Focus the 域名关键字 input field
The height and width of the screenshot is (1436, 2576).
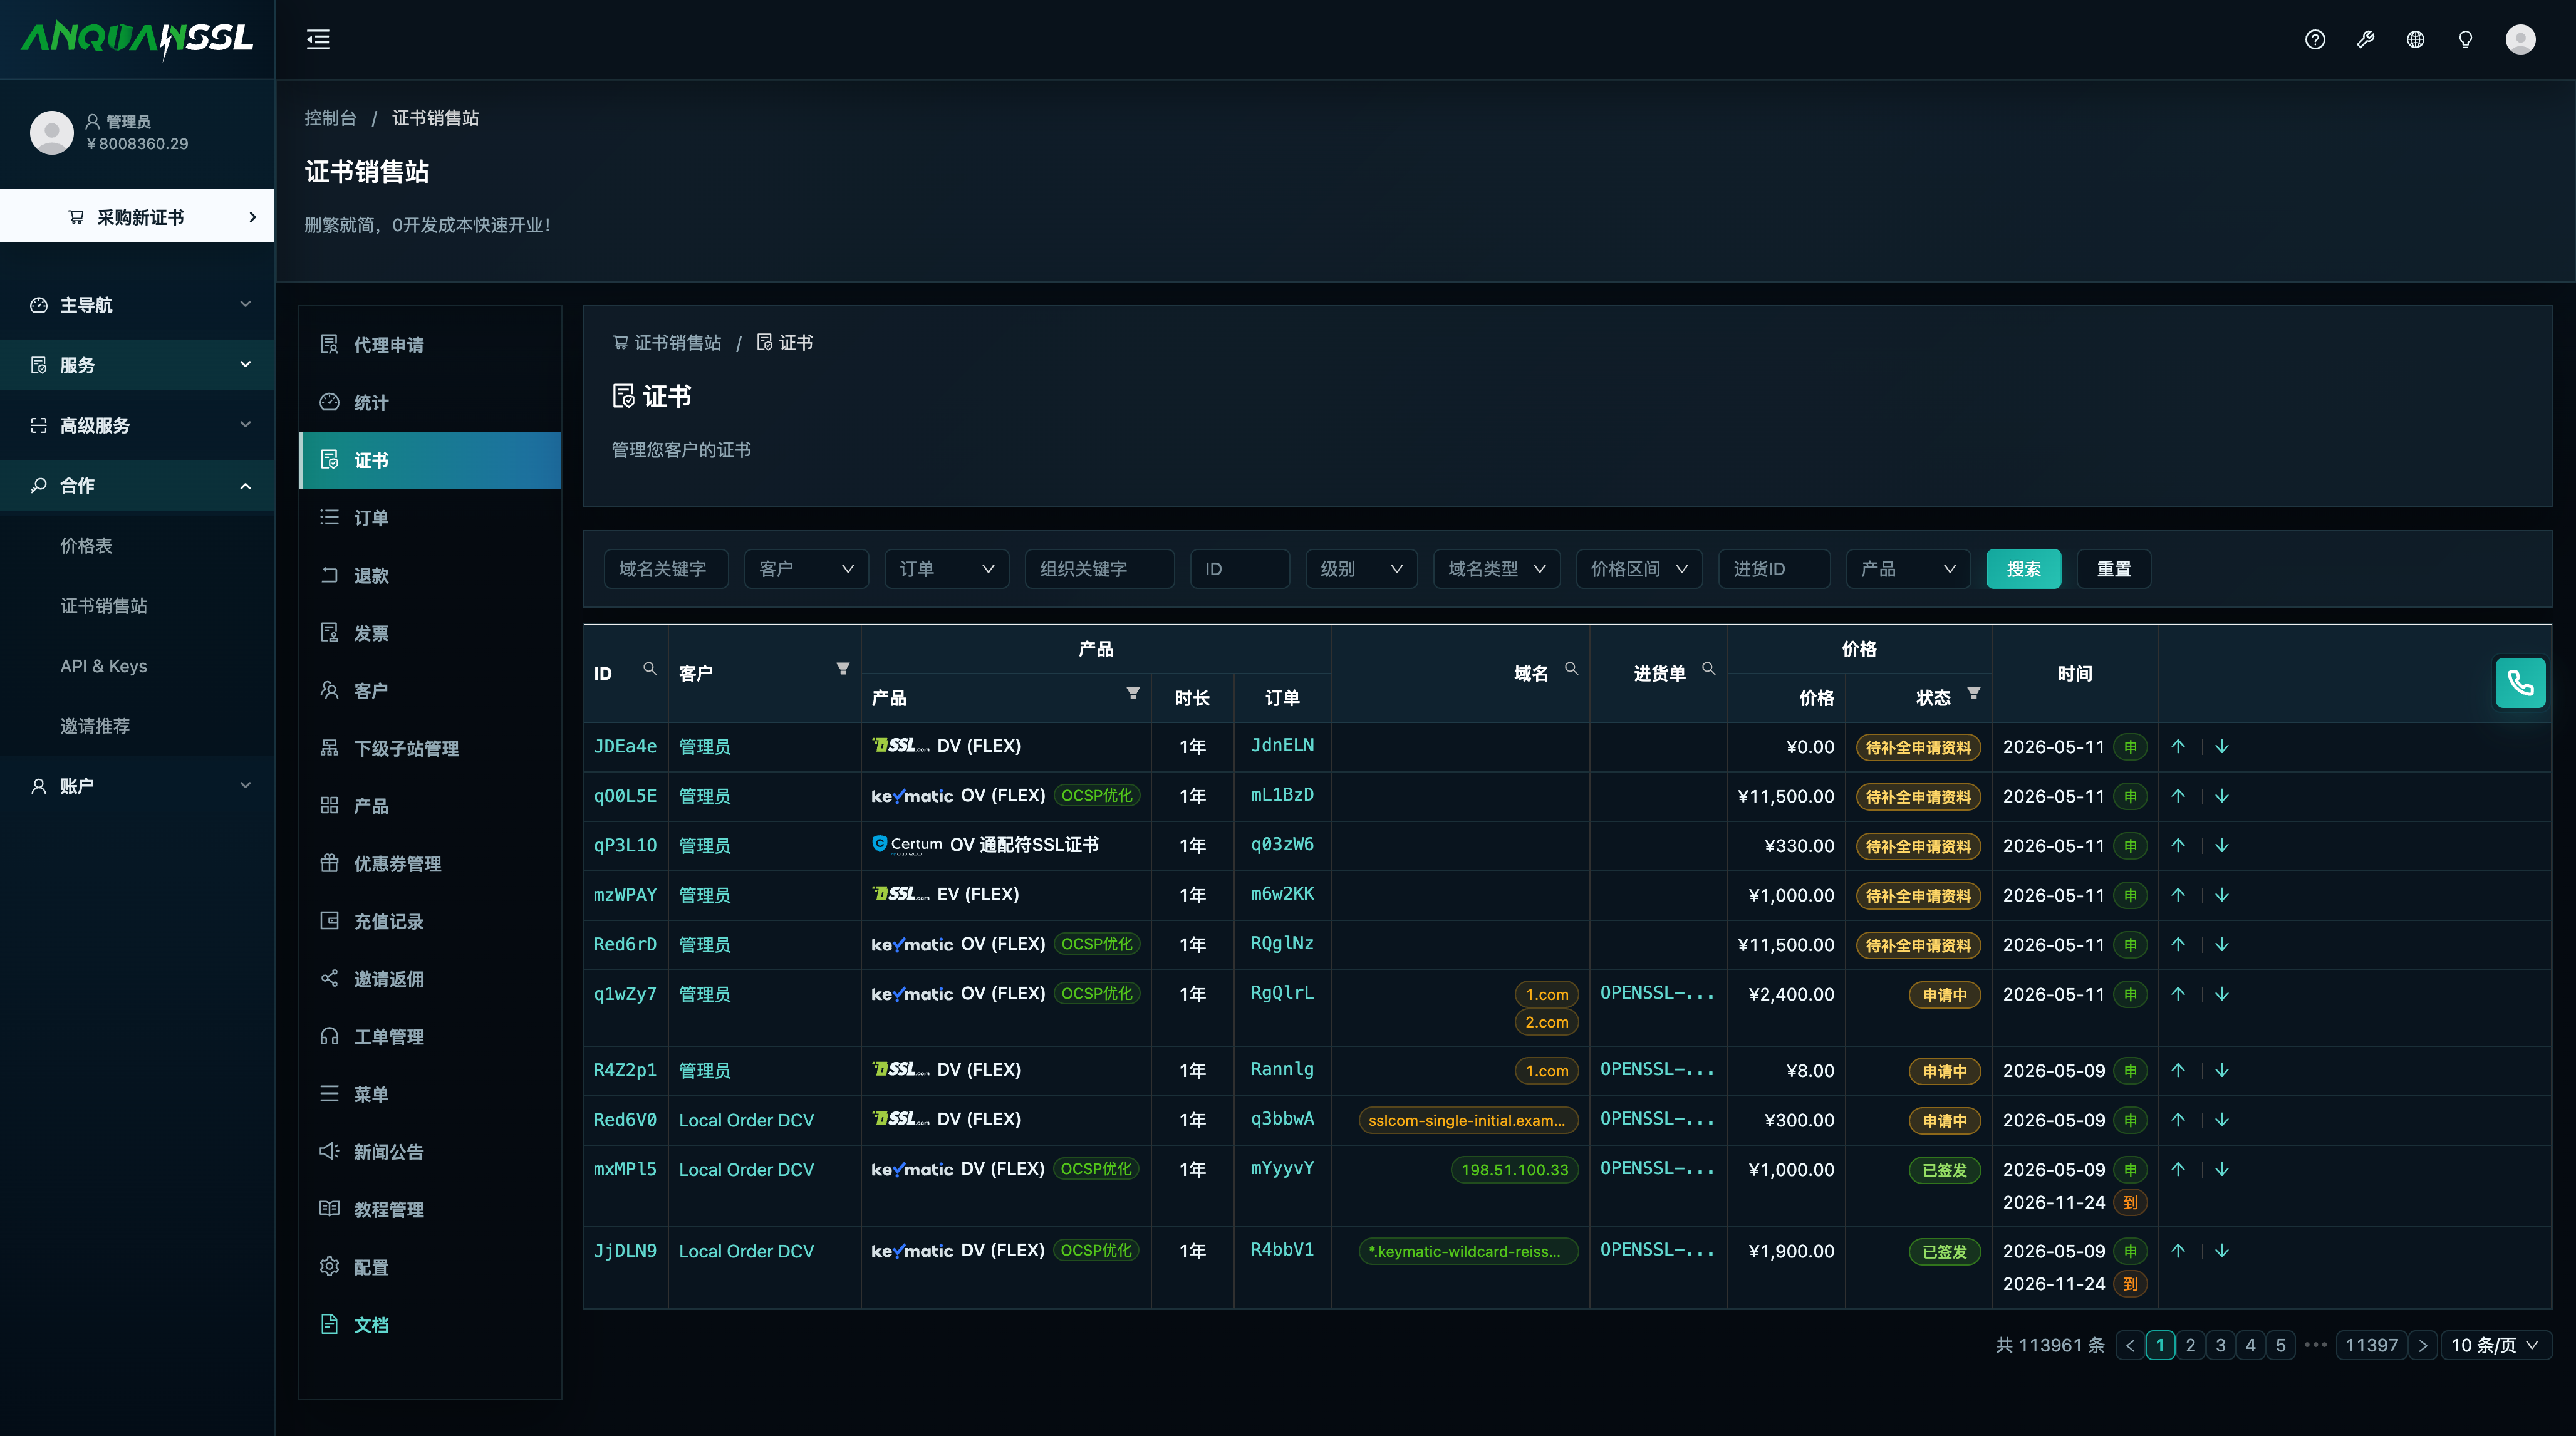click(666, 569)
